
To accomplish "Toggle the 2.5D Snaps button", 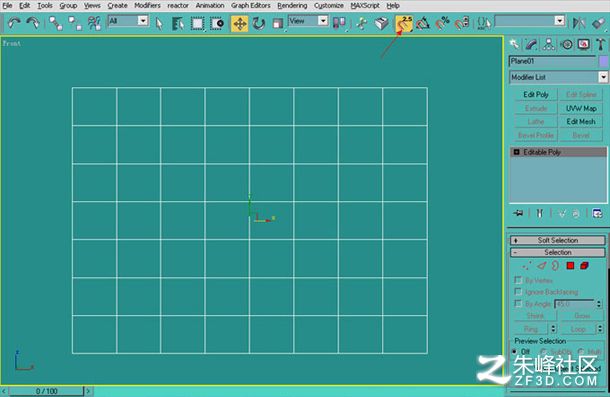I will pyautogui.click(x=404, y=24).
